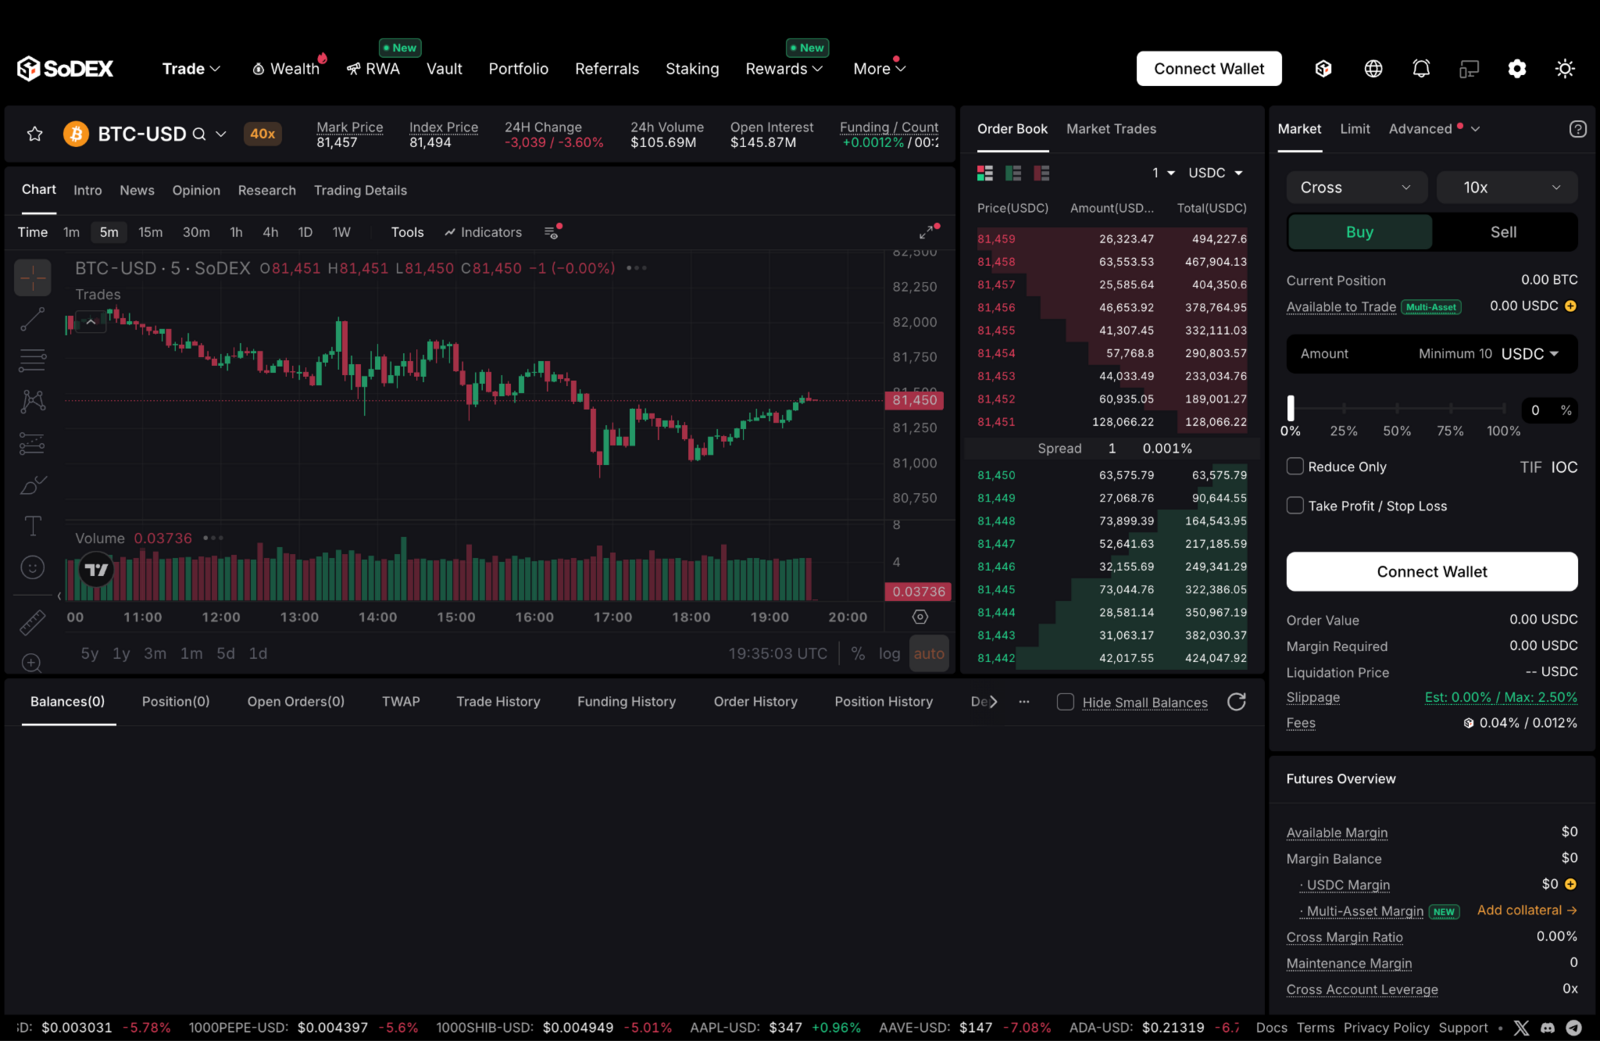Click Add collateral link
This screenshot has width=1600, height=1041.
(1527, 910)
